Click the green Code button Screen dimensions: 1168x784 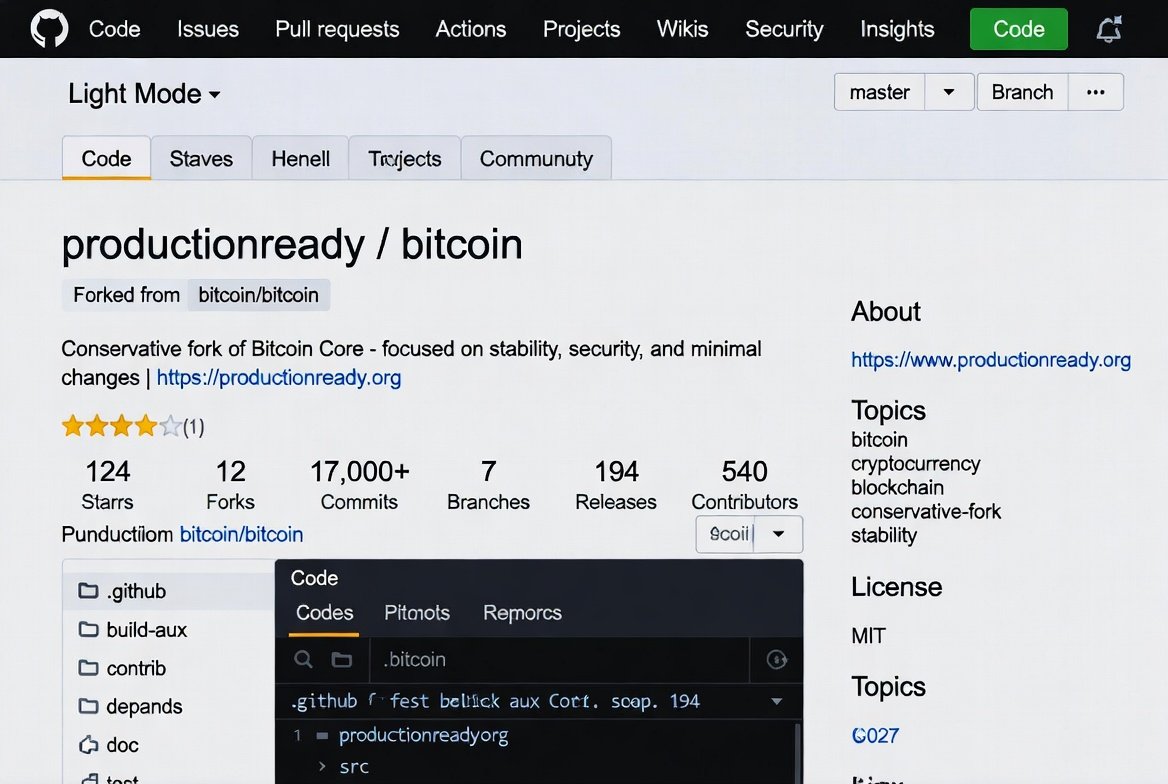coord(1018,29)
